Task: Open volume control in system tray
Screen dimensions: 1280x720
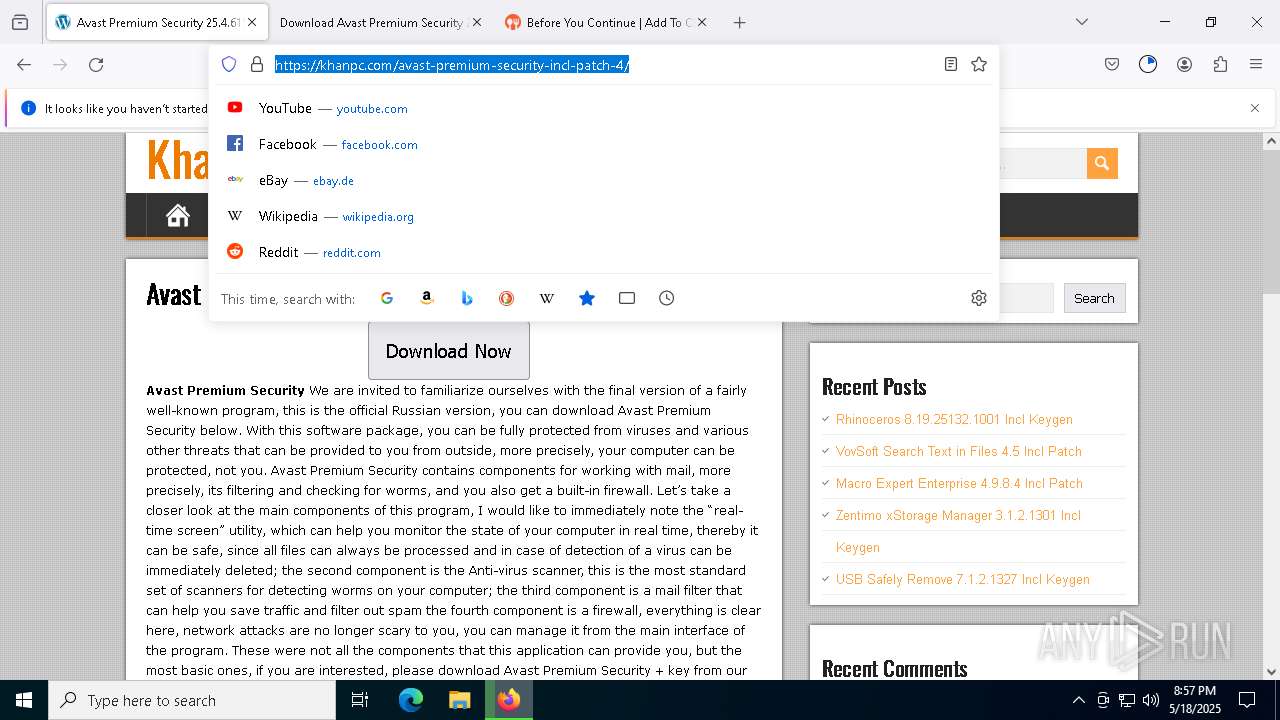Action: (1150, 700)
